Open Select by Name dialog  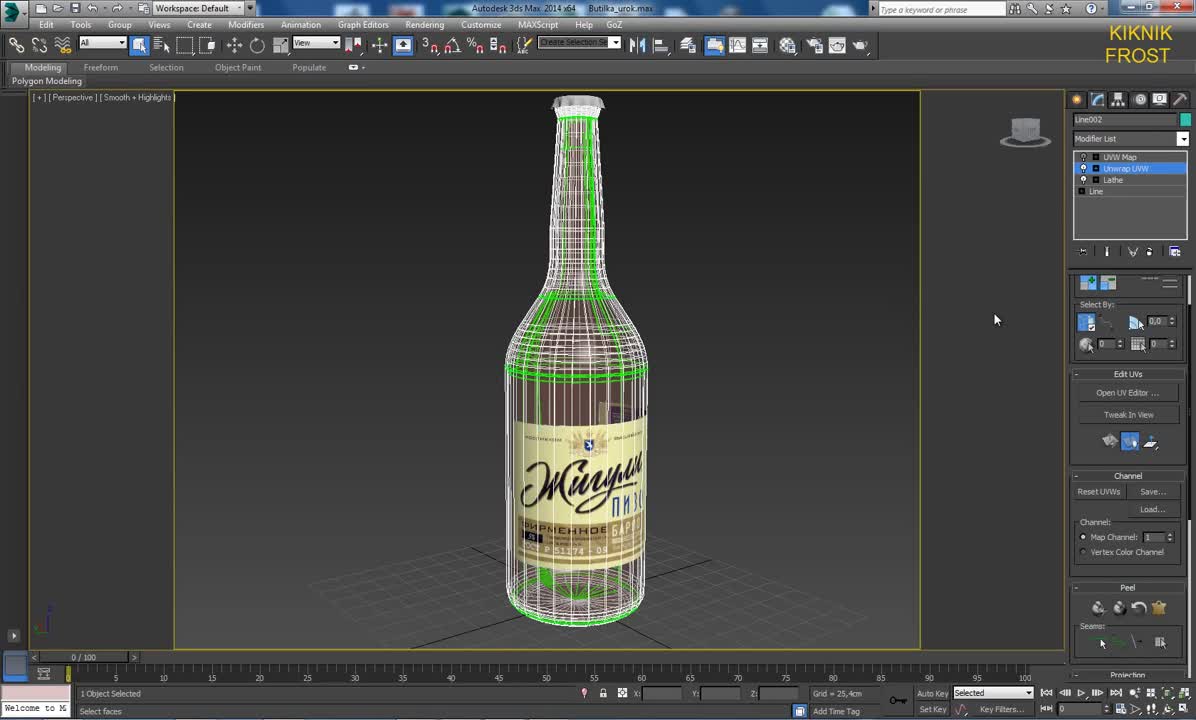tap(162, 46)
